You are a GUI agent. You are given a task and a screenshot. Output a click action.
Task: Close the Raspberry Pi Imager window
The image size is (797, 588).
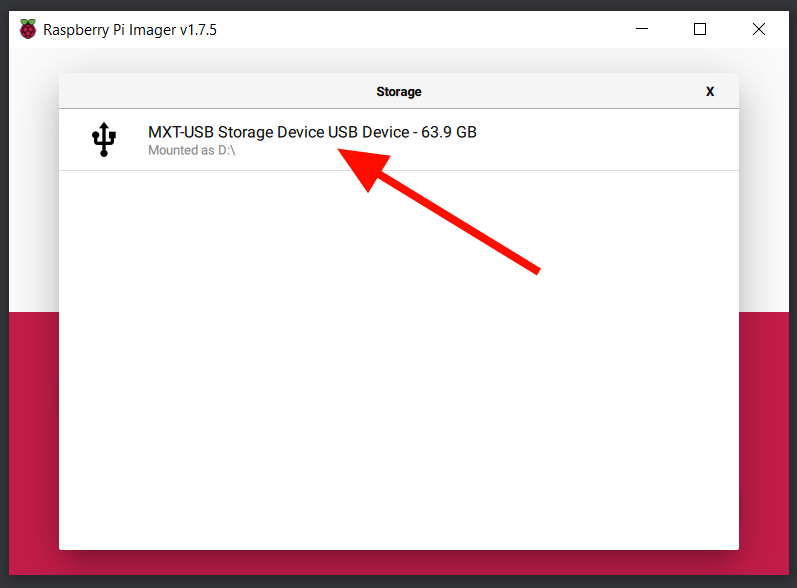pos(758,29)
